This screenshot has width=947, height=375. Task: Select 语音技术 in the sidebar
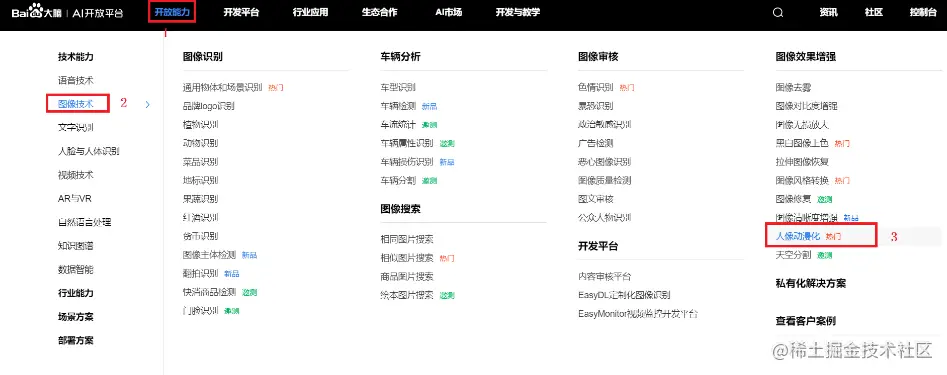point(75,80)
